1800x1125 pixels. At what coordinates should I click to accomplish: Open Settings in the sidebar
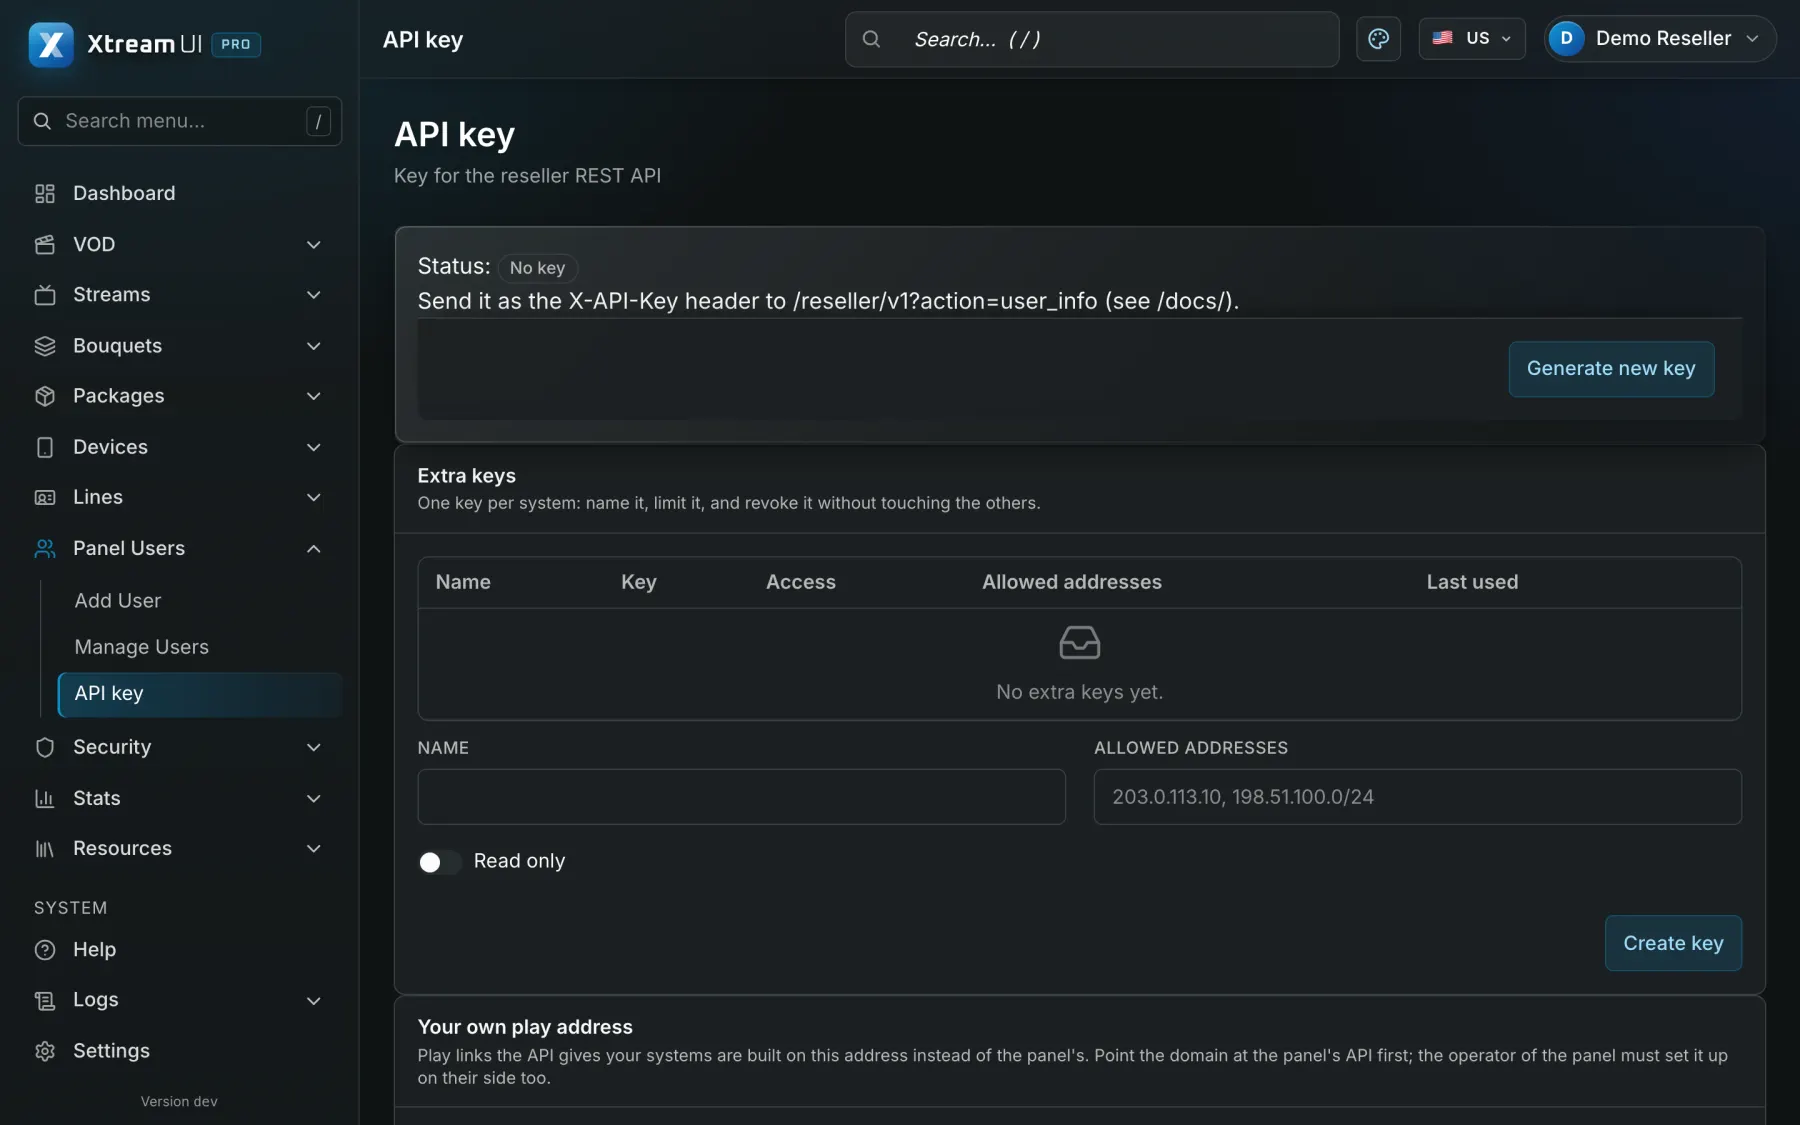pos(180,1051)
